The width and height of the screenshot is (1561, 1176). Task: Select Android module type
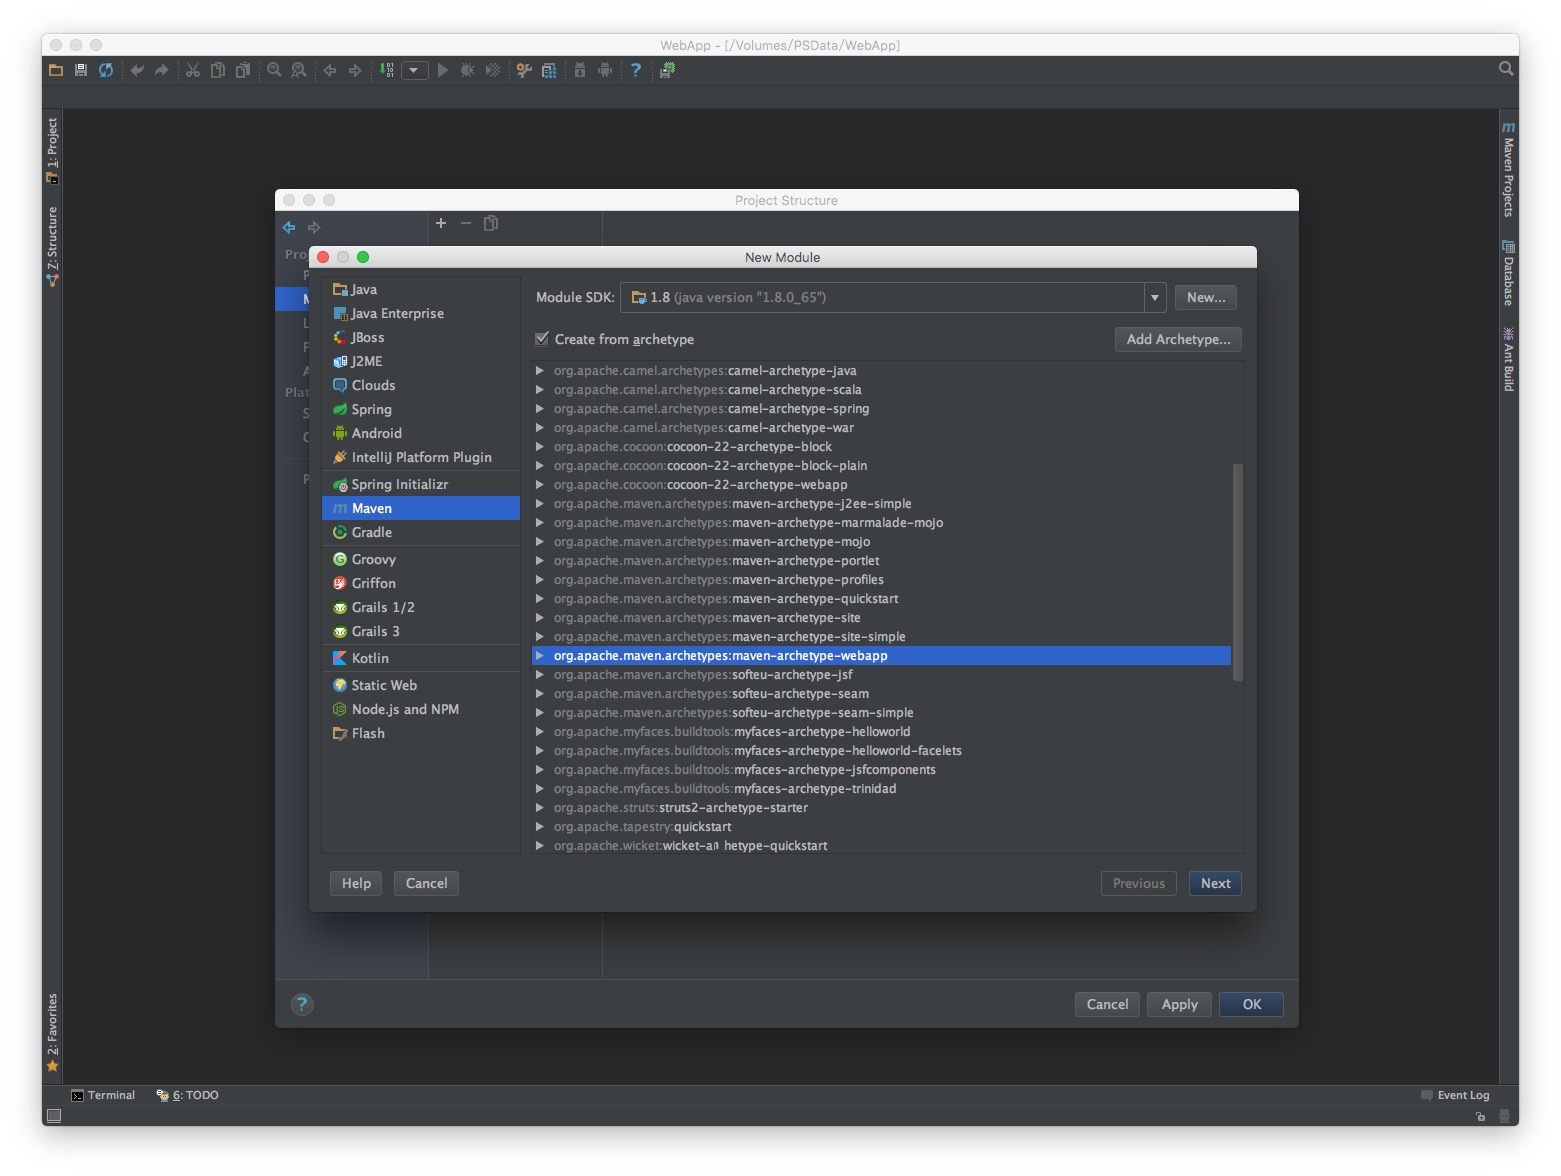coord(421,433)
